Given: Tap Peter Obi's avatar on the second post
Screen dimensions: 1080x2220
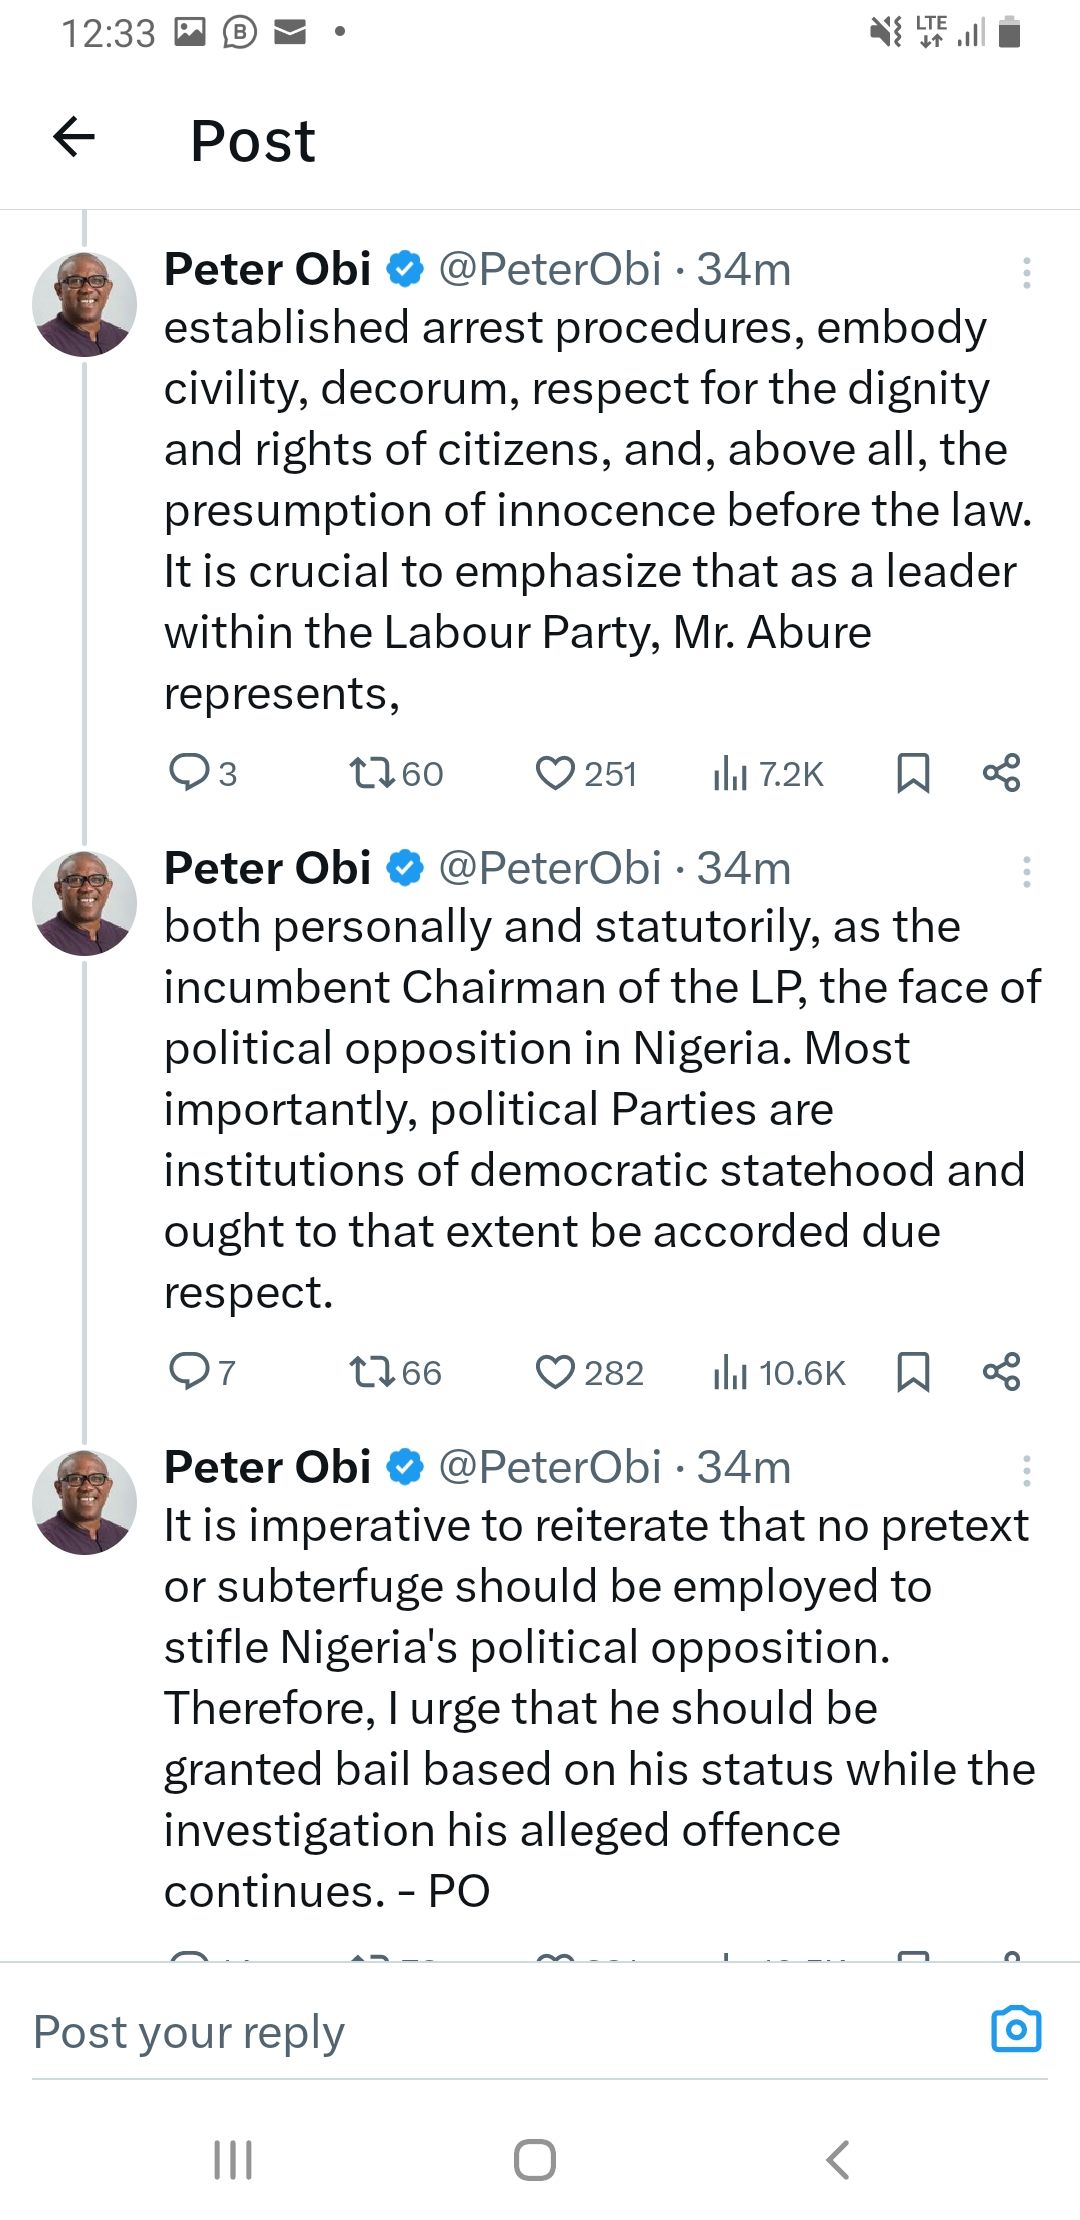Looking at the screenshot, I should pos(85,903).
